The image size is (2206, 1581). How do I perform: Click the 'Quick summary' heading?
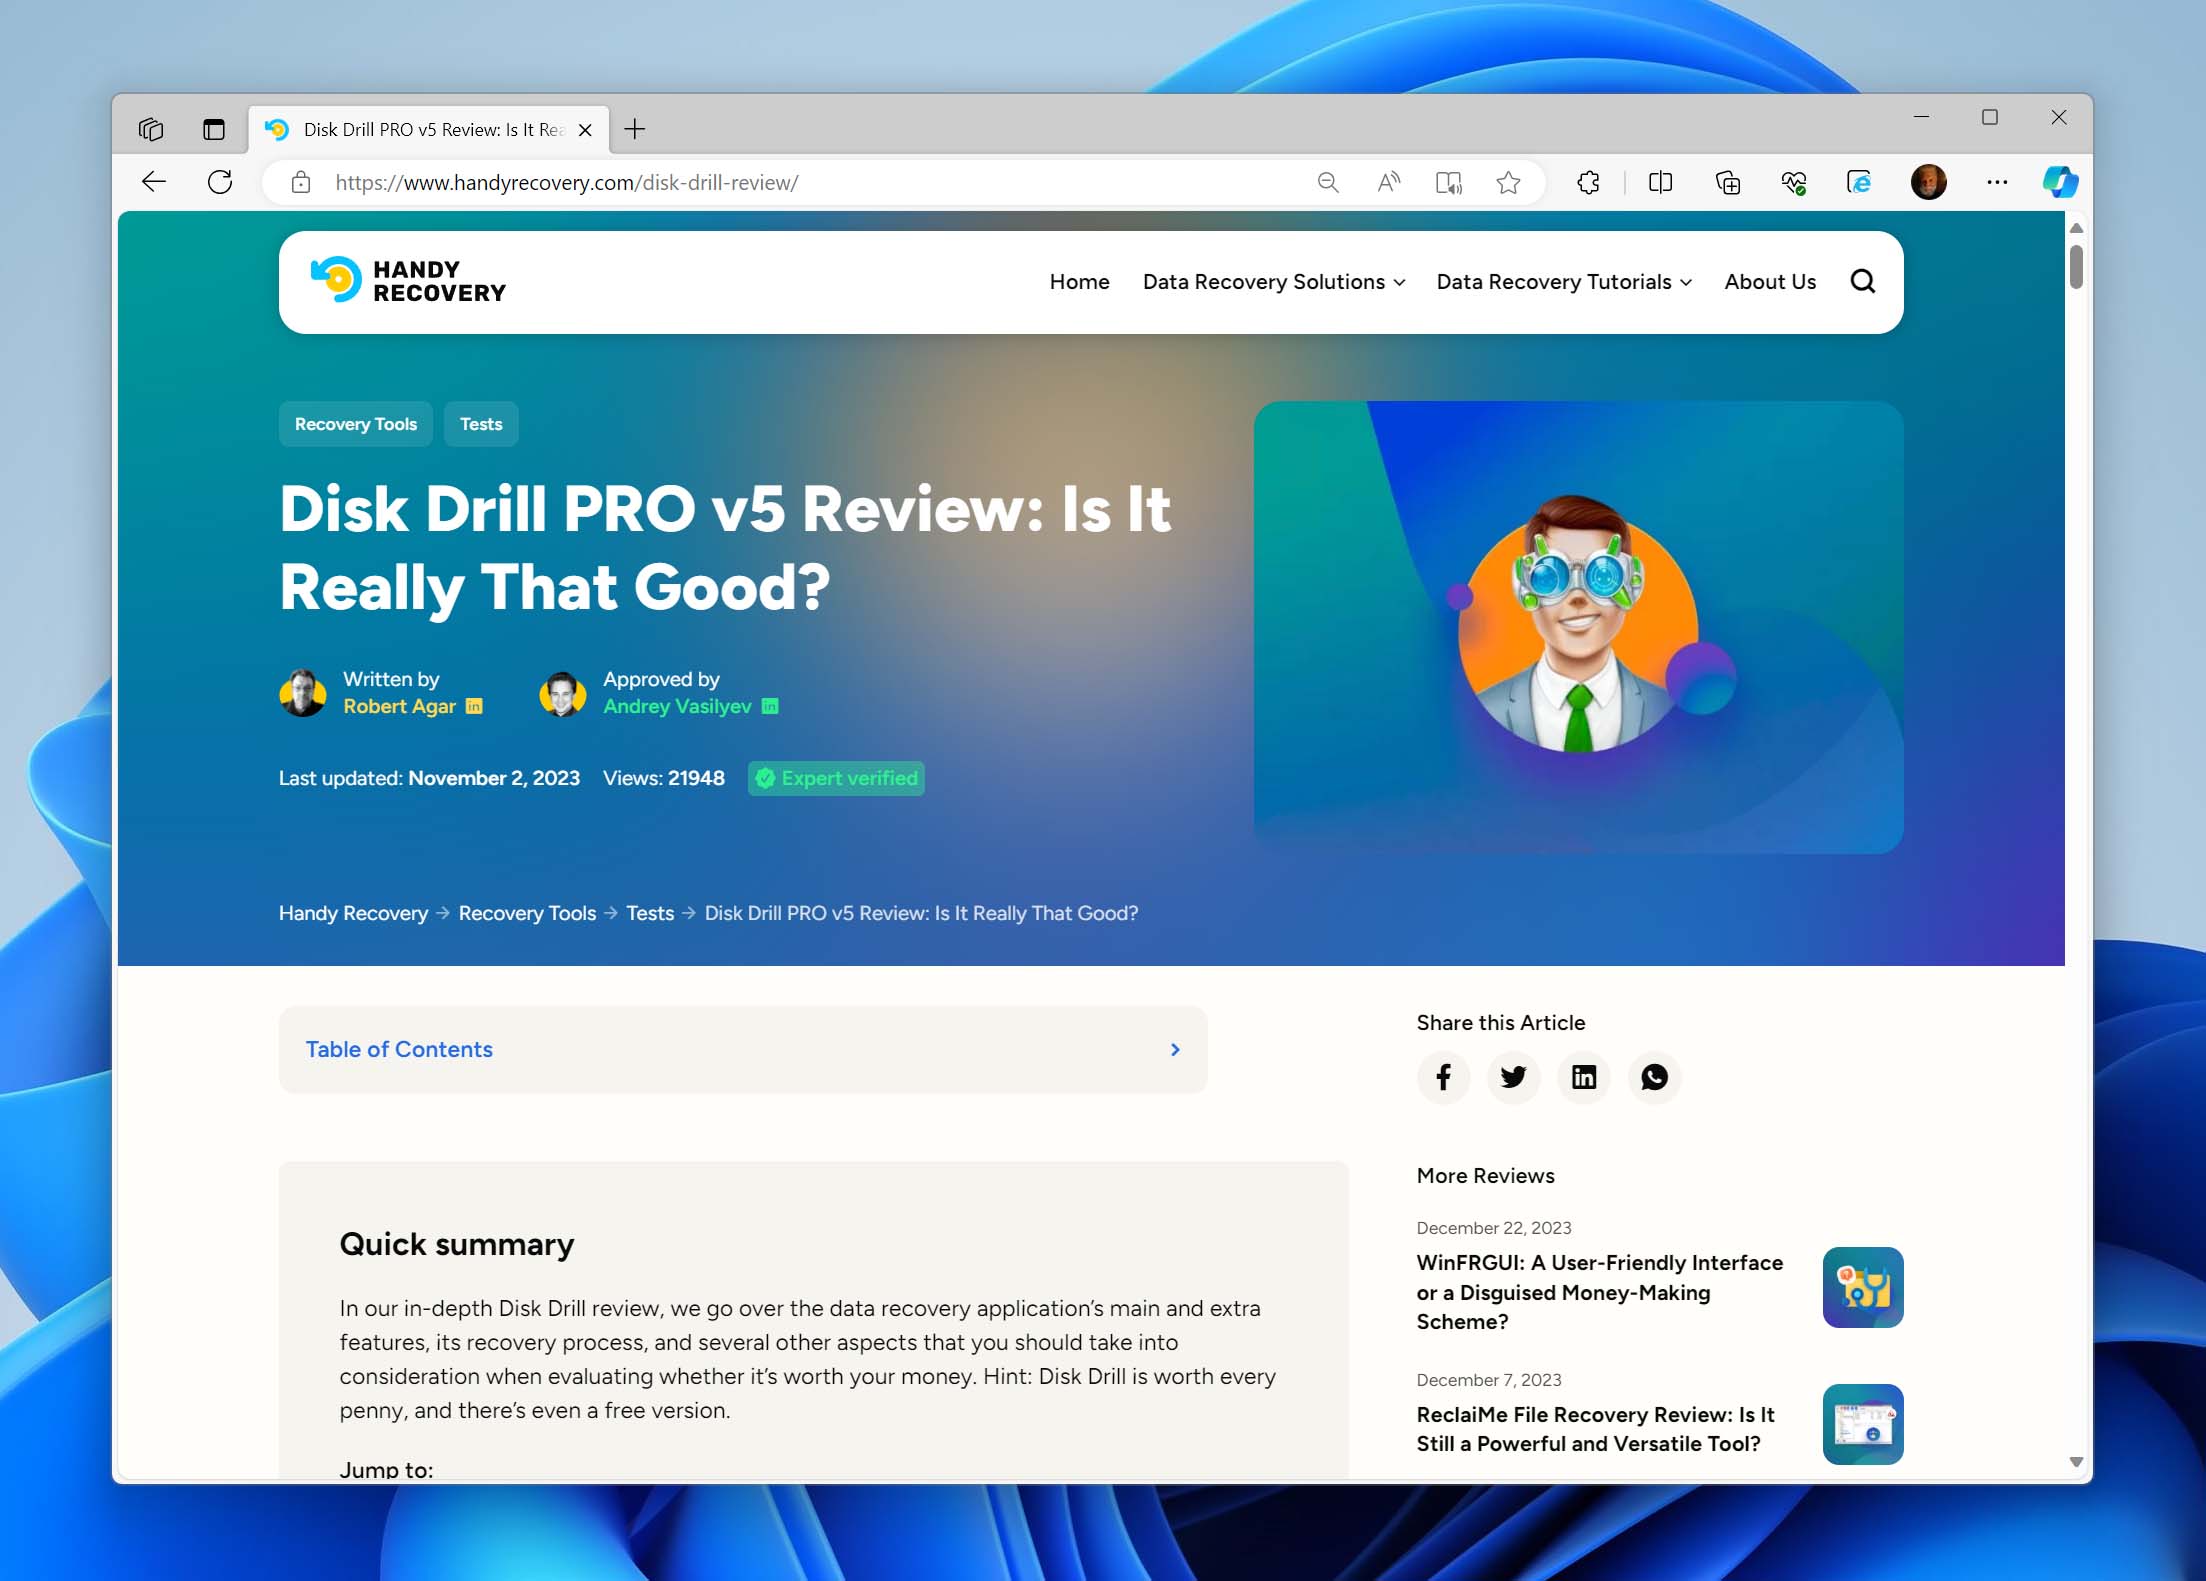[457, 1244]
